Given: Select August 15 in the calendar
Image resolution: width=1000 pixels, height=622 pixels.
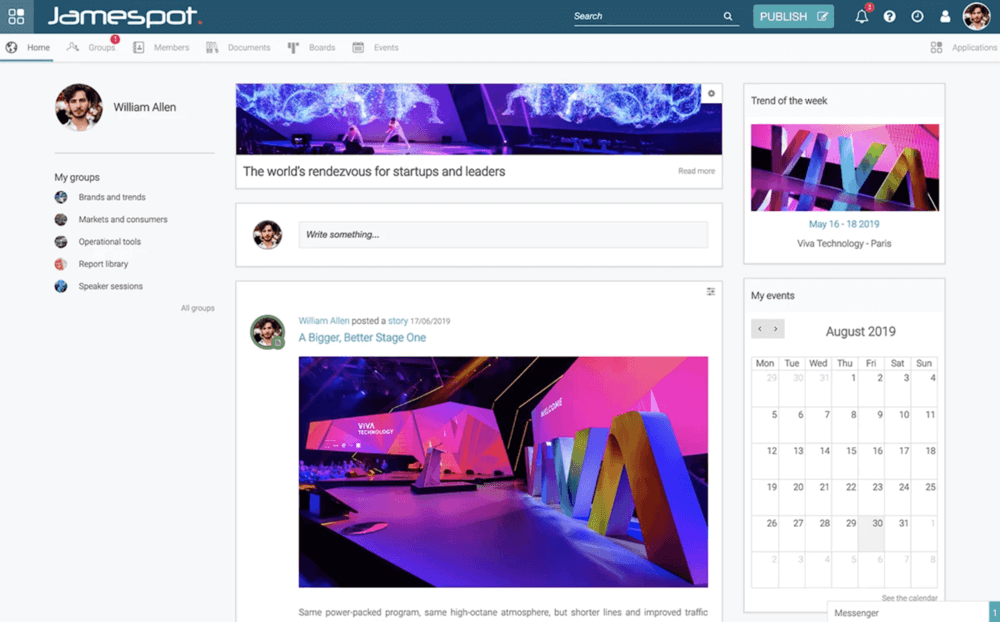Looking at the screenshot, I should (x=844, y=461).
